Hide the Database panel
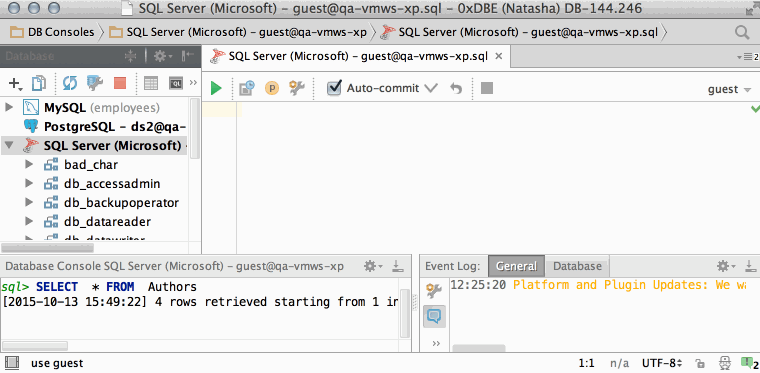The width and height of the screenshot is (760, 373). point(188,56)
